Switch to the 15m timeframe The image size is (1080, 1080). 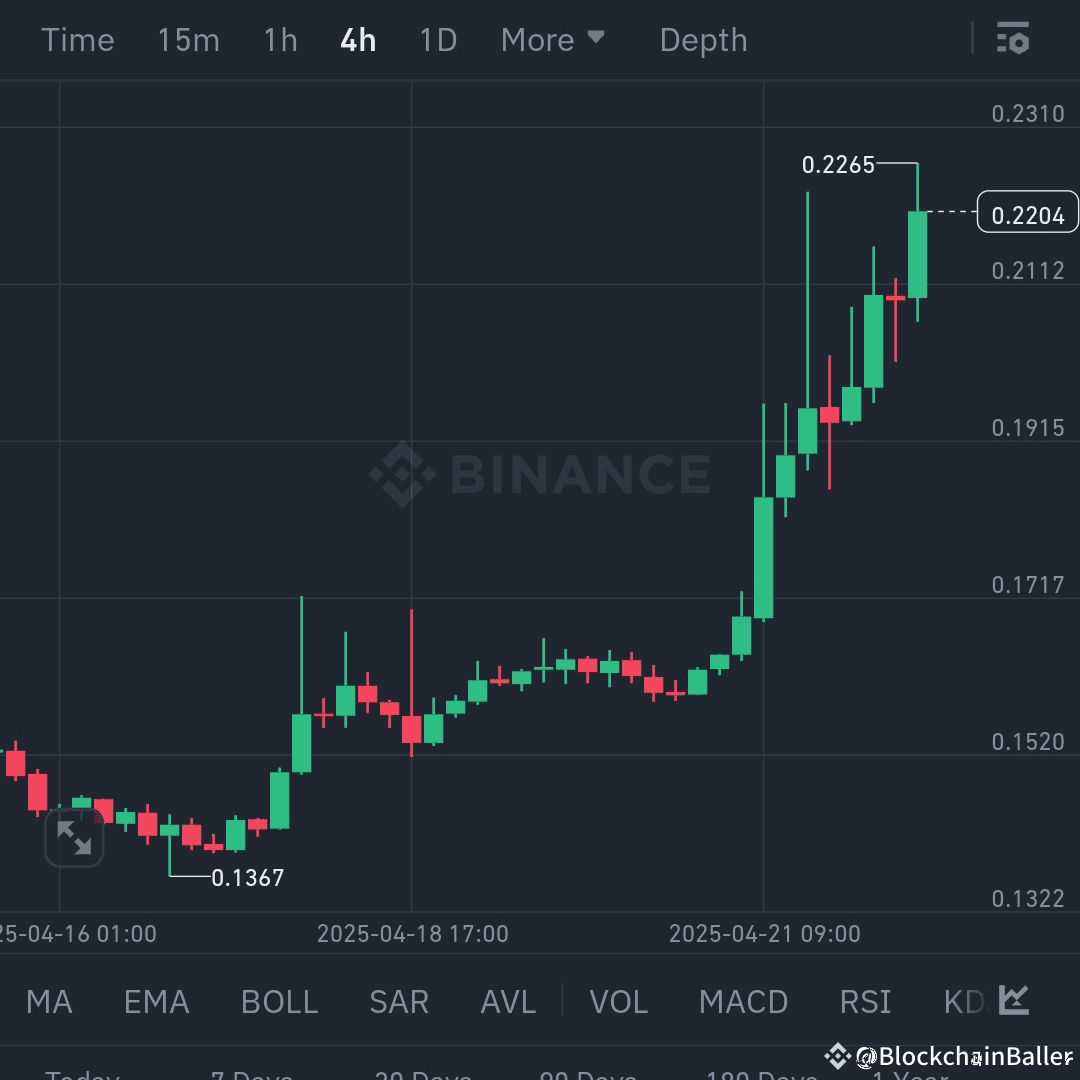188,39
